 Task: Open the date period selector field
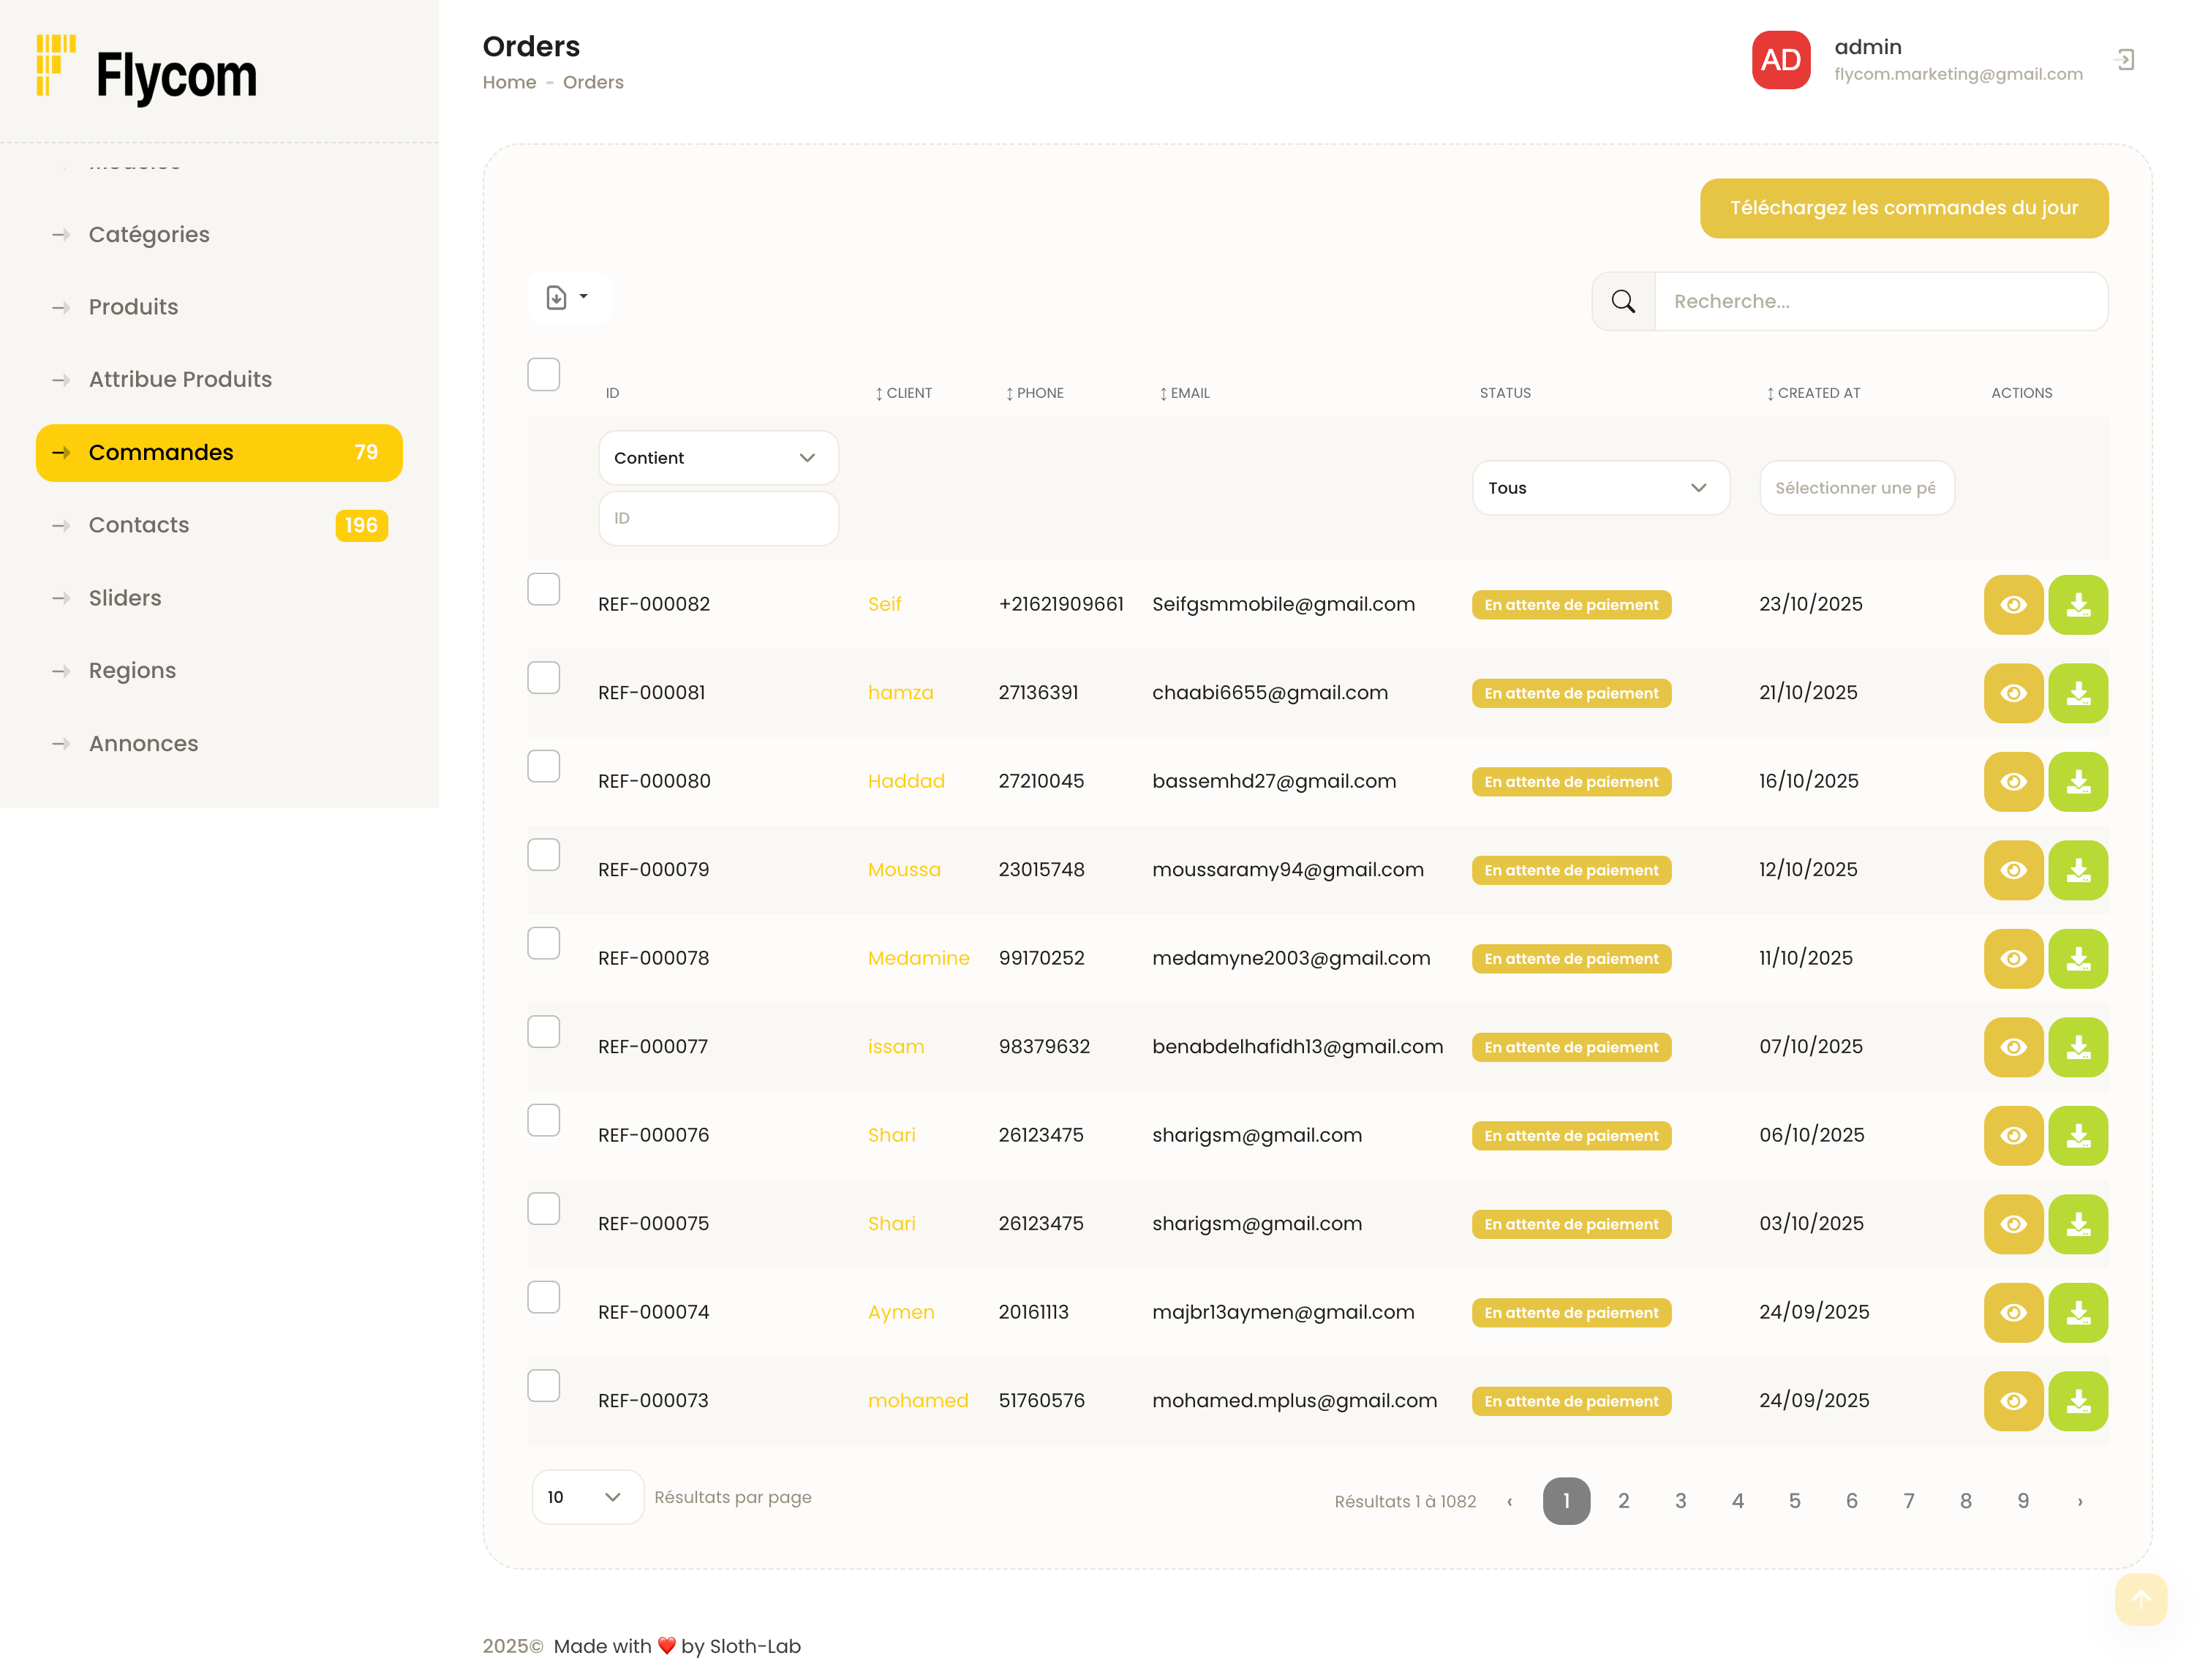pyautogui.click(x=1856, y=488)
